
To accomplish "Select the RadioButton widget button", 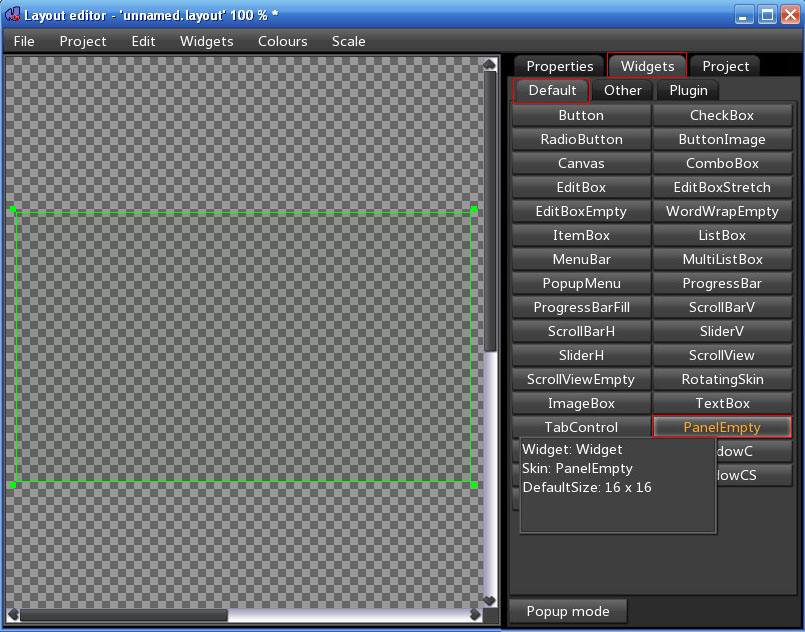I will (x=581, y=139).
